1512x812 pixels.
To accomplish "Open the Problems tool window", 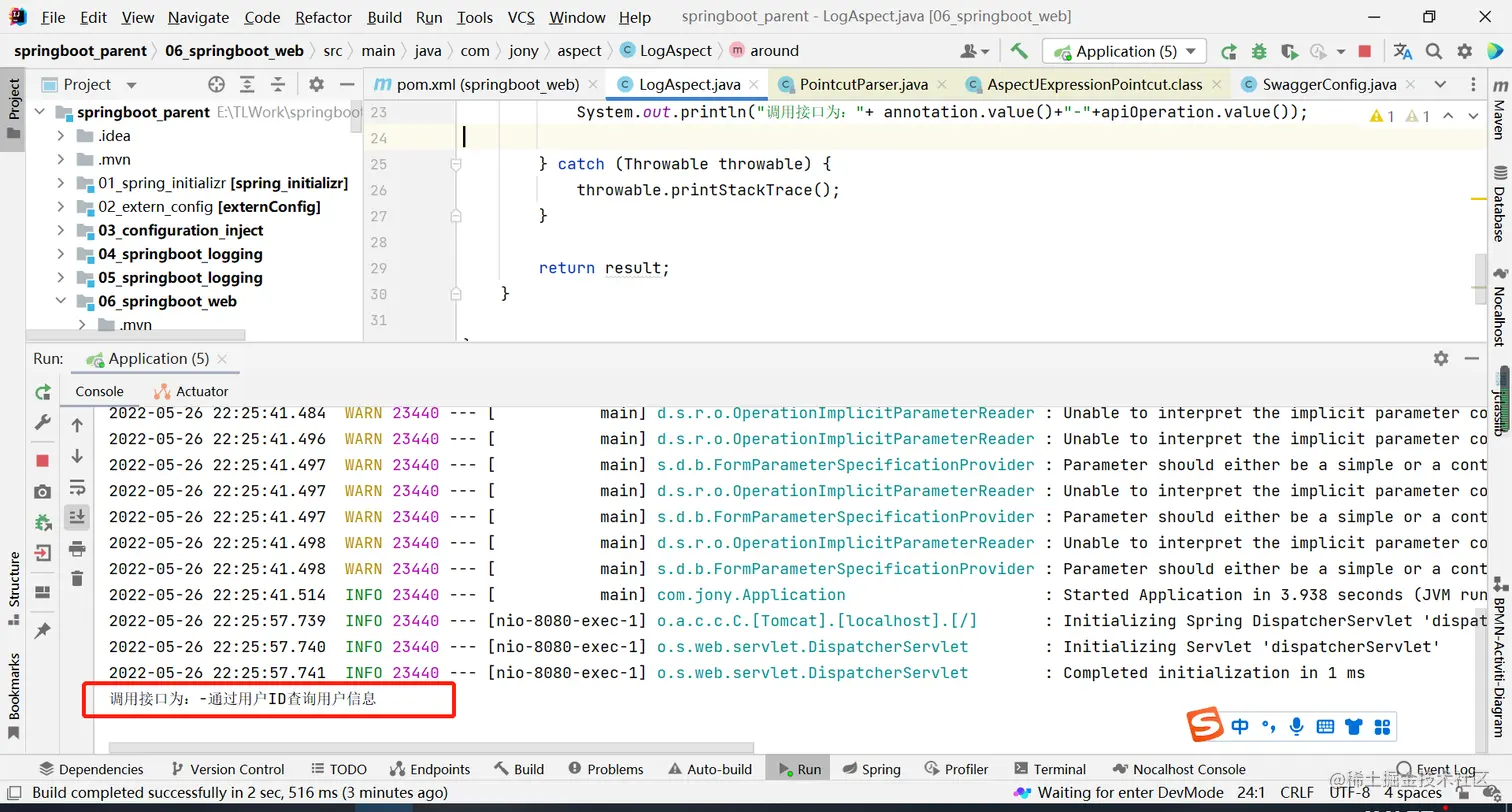I will click(x=605, y=769).
